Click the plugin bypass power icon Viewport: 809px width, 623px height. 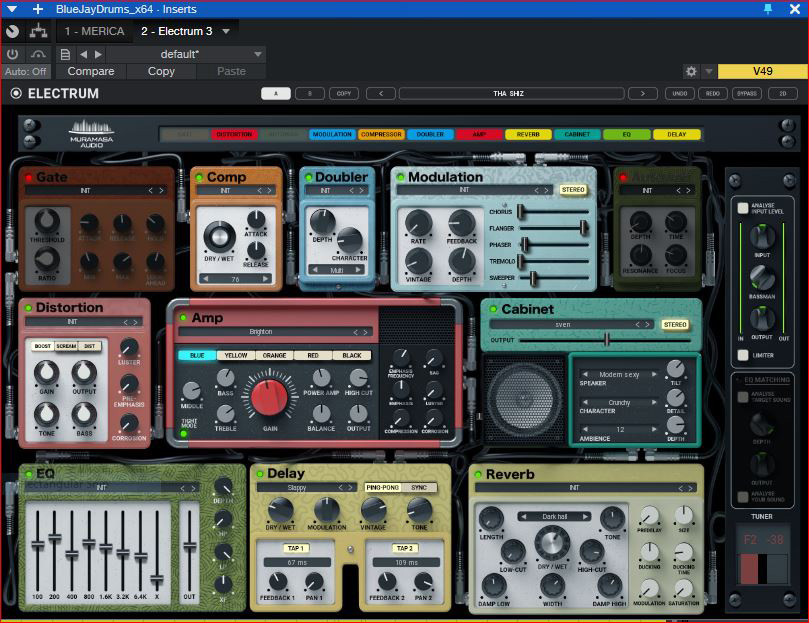point(13,54)
